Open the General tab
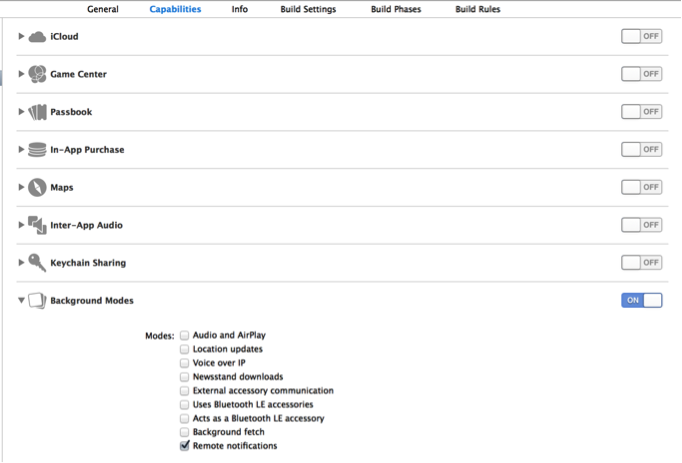 [x=102, y=9]
